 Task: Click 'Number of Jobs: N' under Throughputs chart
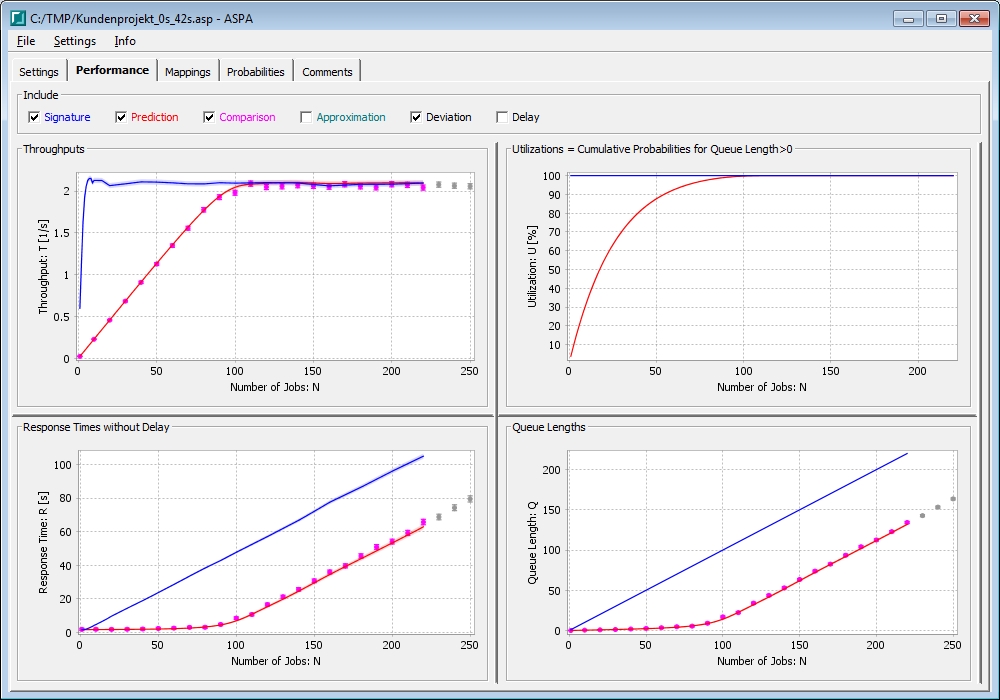coord(275,387)
